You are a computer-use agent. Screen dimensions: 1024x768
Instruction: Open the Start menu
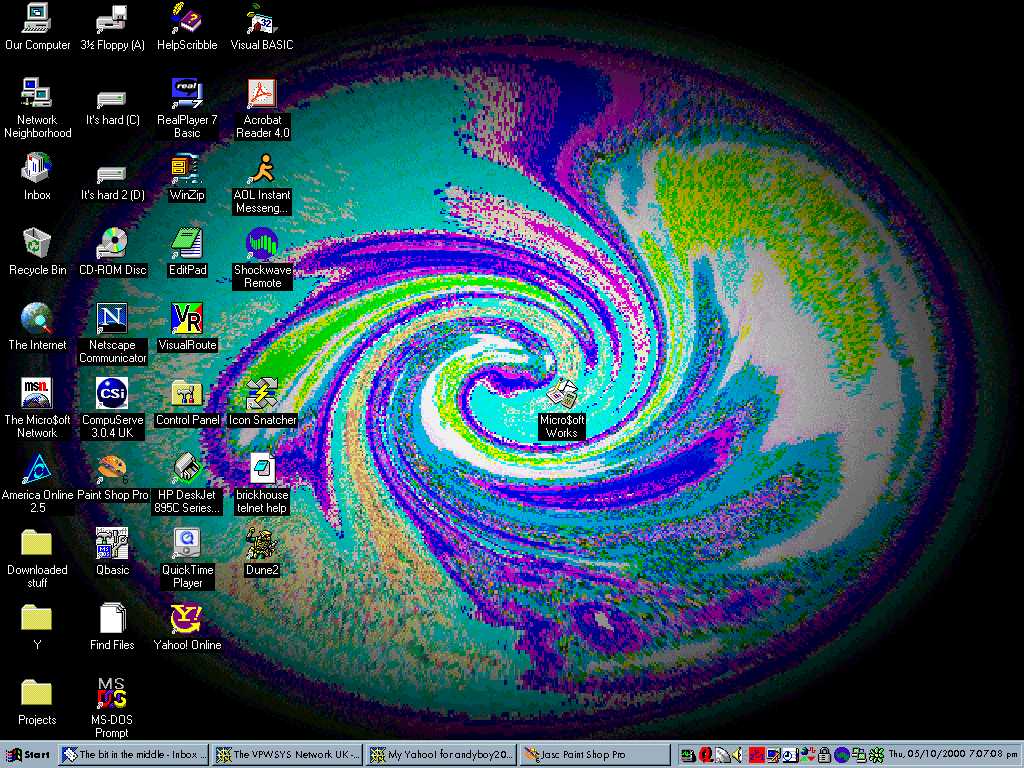coord(29,755)
